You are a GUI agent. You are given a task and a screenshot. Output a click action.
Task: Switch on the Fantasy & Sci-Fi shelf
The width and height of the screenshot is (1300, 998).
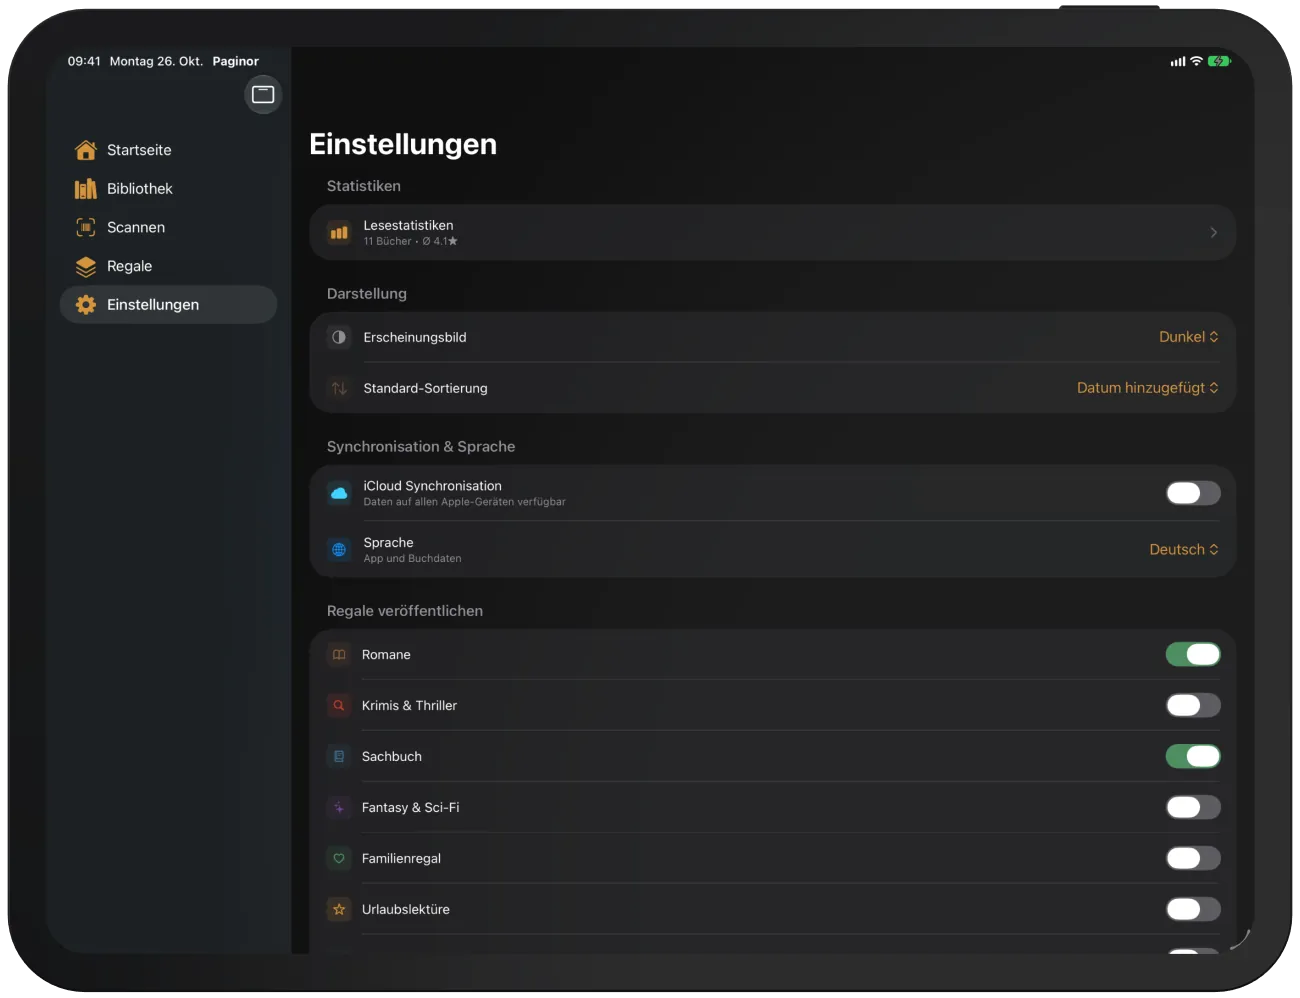pyautogui.click(x=1193, y=808)
